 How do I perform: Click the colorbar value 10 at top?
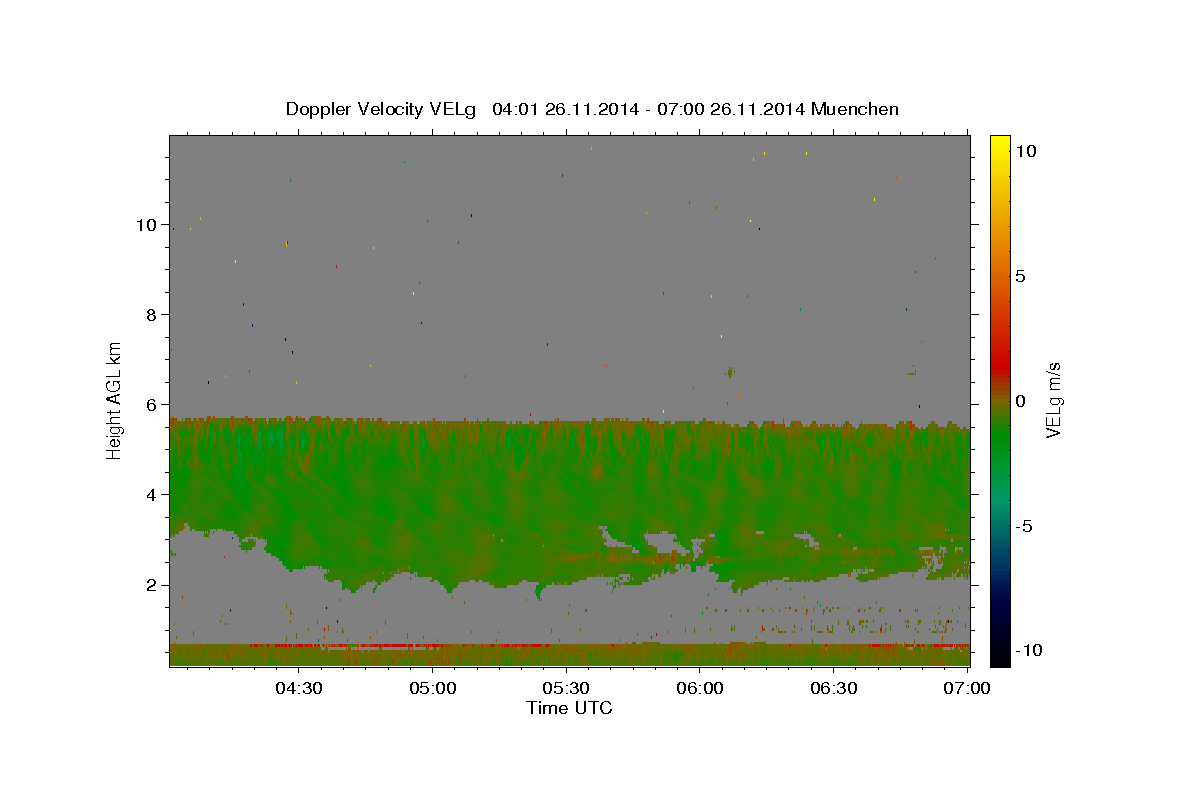[1025, 150]
